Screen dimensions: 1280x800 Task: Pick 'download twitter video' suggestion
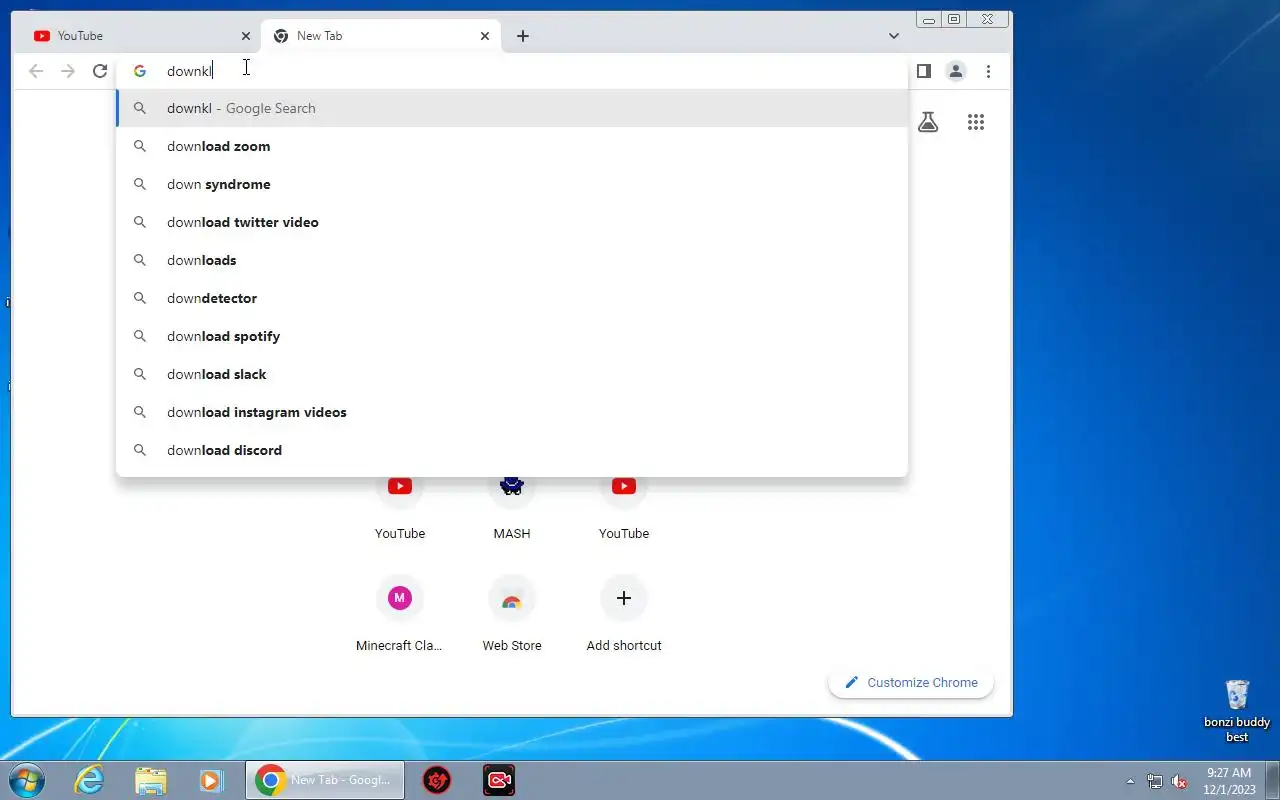(x=512, y=222)
